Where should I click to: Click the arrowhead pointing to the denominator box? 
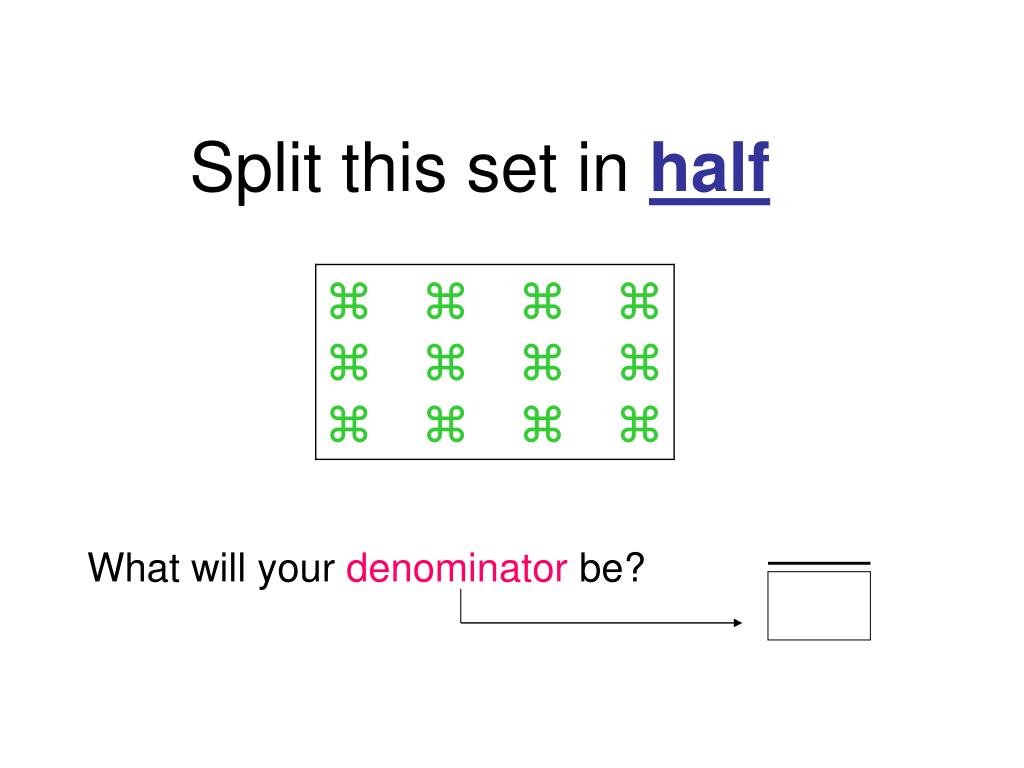(x=738, y=622)
